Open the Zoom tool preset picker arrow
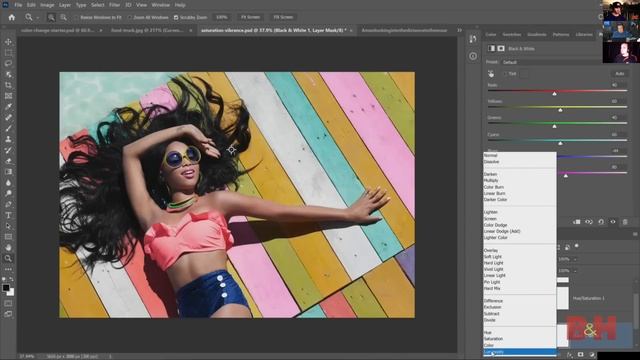 point(37,18)
